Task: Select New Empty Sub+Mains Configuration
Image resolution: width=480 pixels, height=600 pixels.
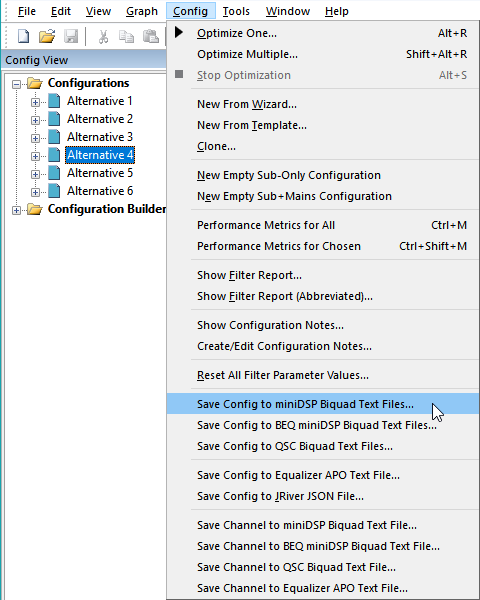Action: click(x=323, y=196)
